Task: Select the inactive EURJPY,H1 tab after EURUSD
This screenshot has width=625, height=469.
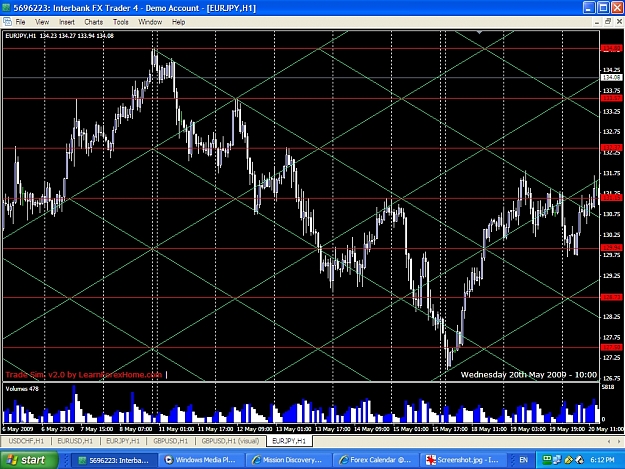Action: click(123, 441)
